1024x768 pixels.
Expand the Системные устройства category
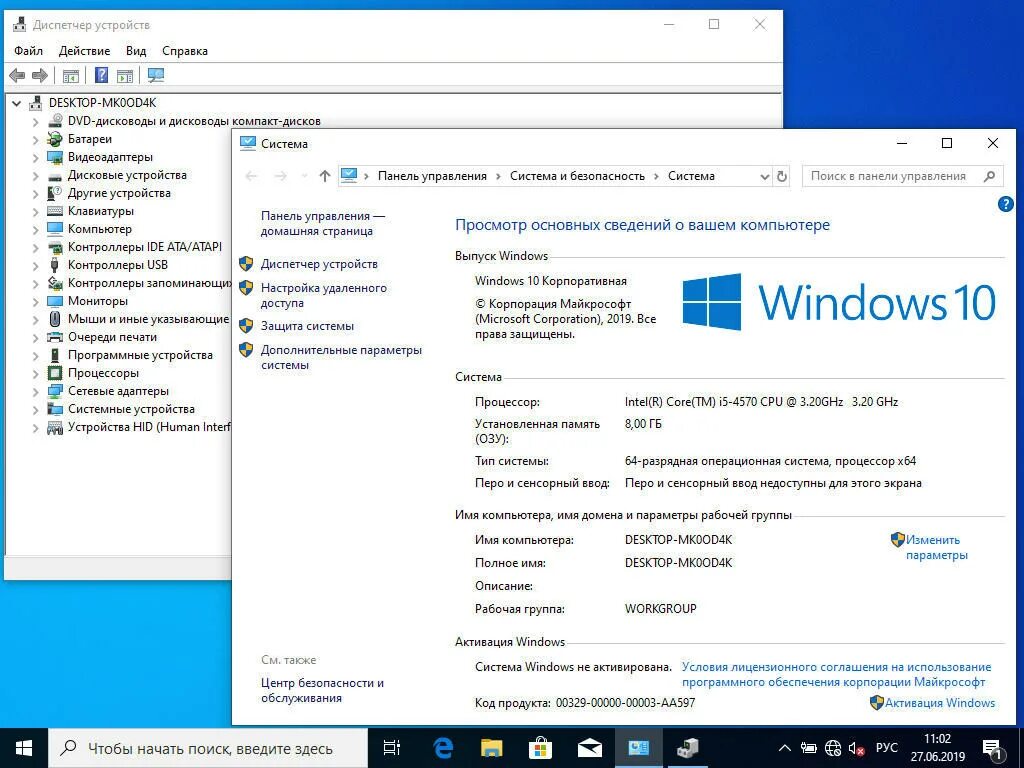35,409
